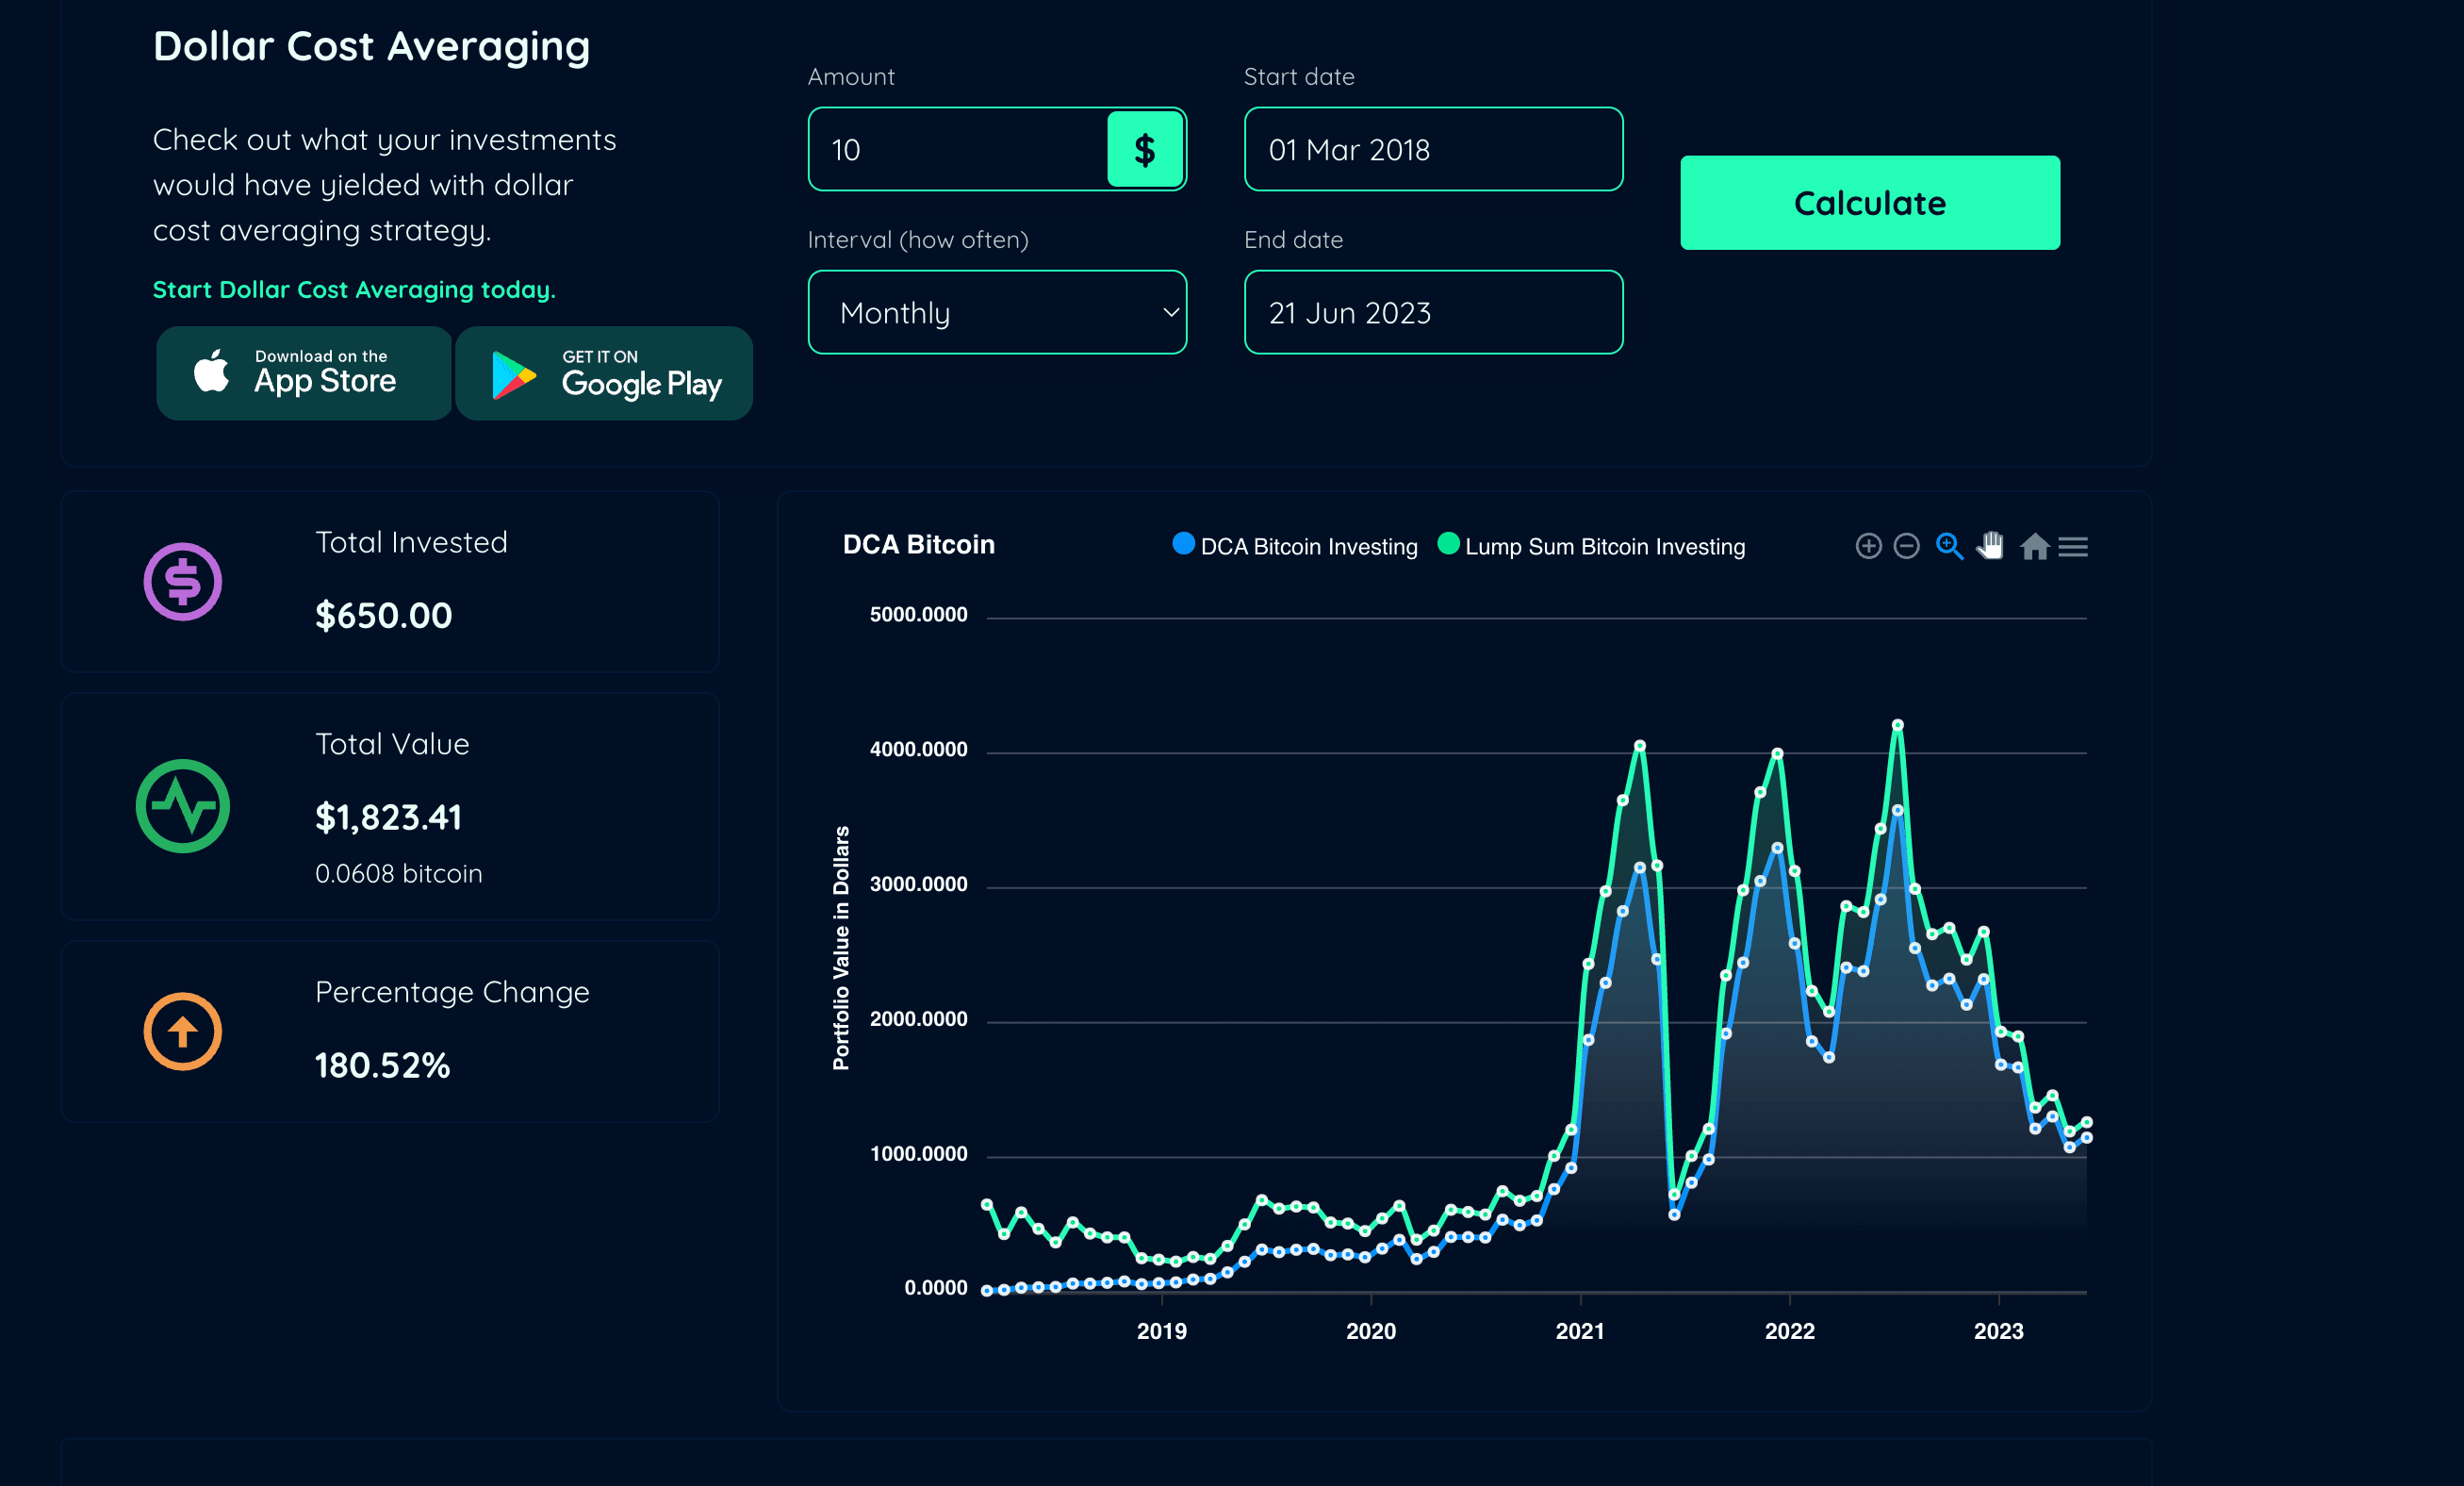2464x1486 pixels.
Task: Click the 2000.0000 y-axis label
Action: [x=918, y=1020]
